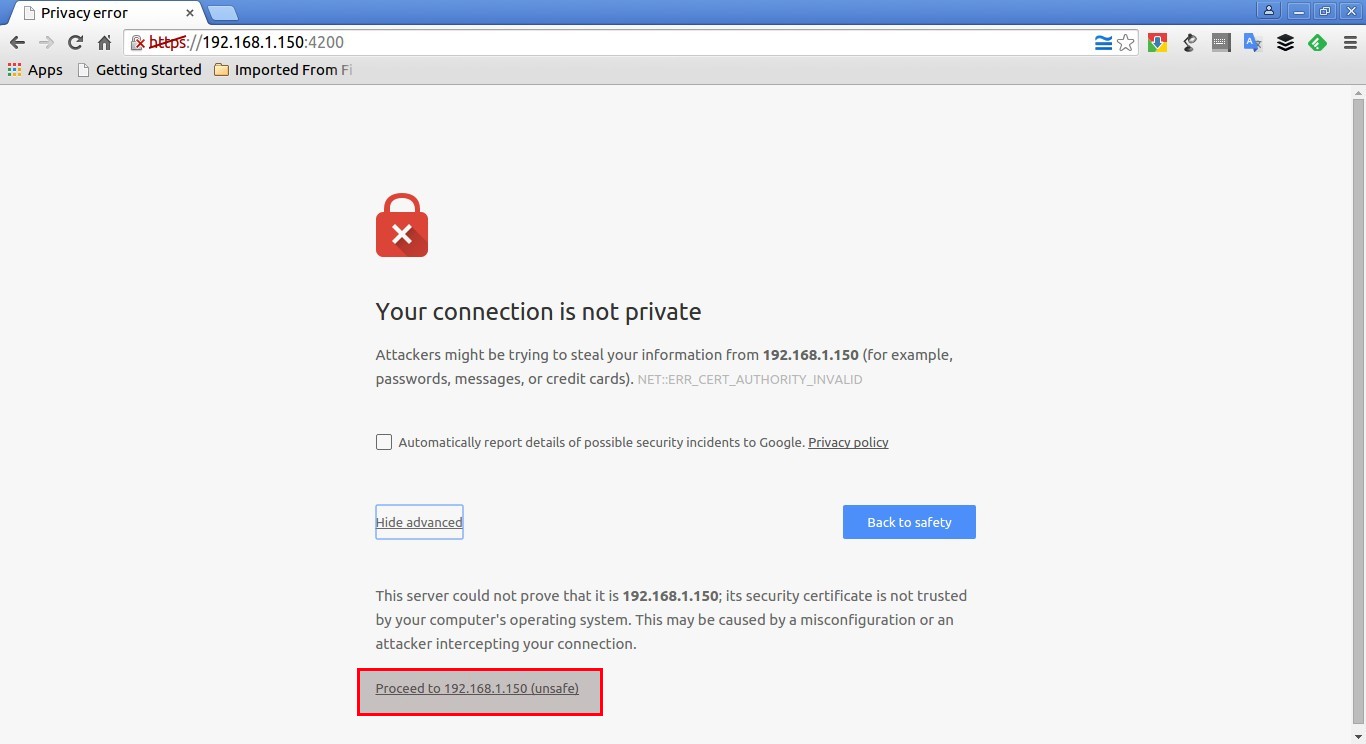1366x744 pixels.
Task: Proceed to 192.168.1.150 (unsafe)
Action: (479, 688)
